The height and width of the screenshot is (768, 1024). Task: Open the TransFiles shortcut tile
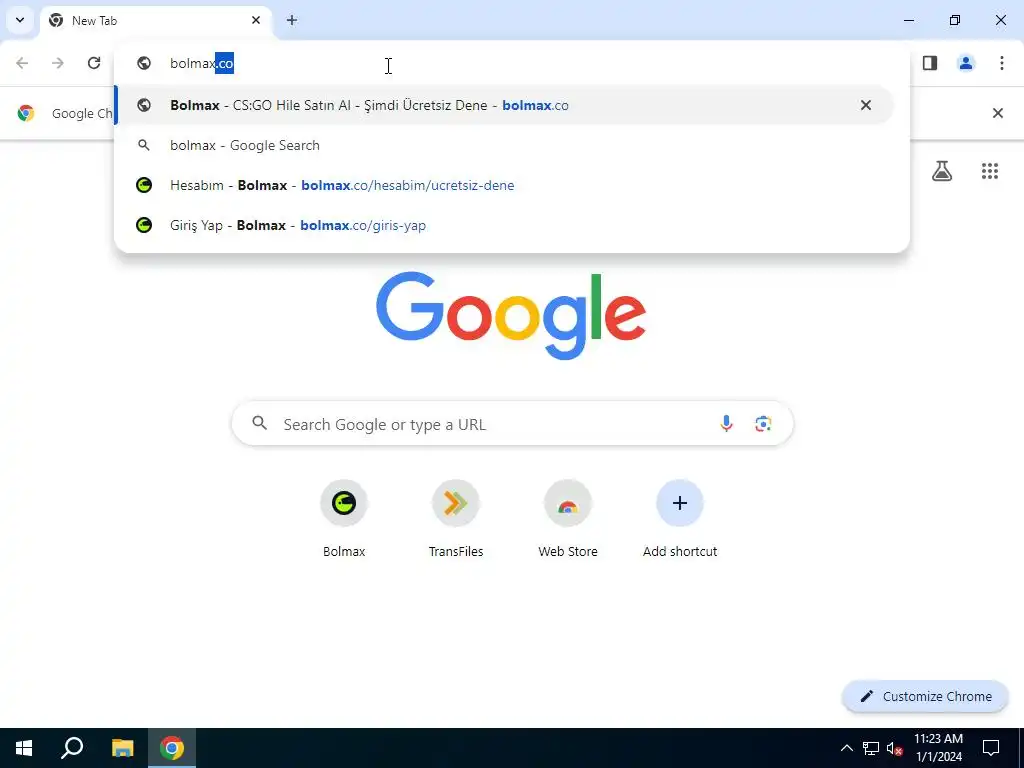point(456,519)
